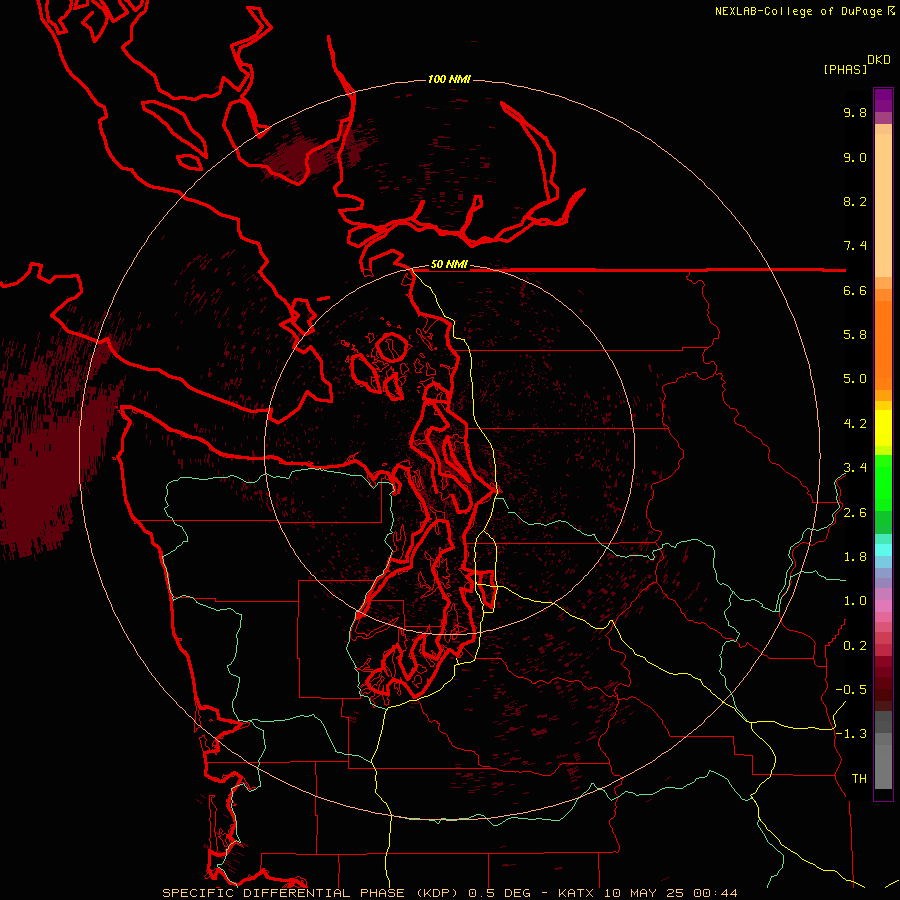Pick the yellow segment of the color bar
Image resolution: width=900 pixels, height=900 pixels.
(x=883, y=428)
